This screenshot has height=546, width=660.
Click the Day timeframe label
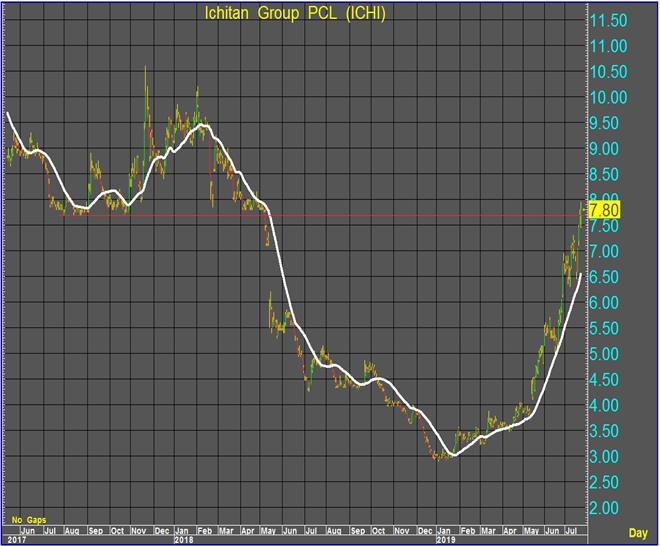[638, 533]
